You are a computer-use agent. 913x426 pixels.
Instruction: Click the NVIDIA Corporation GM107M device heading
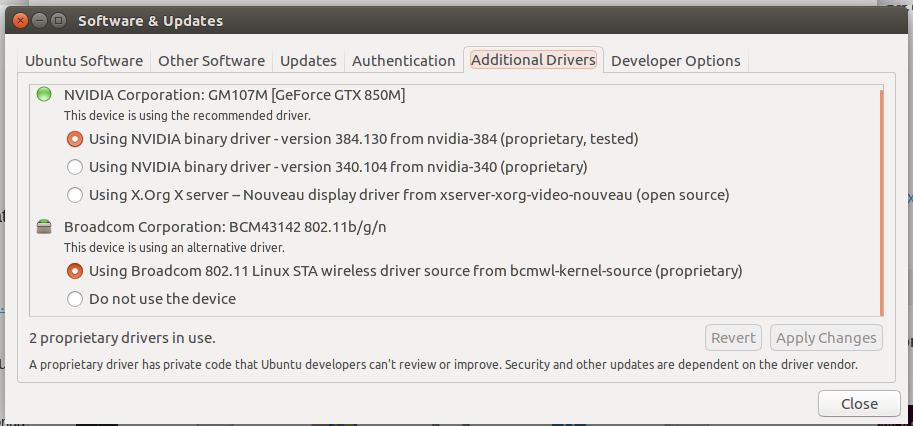235,95
